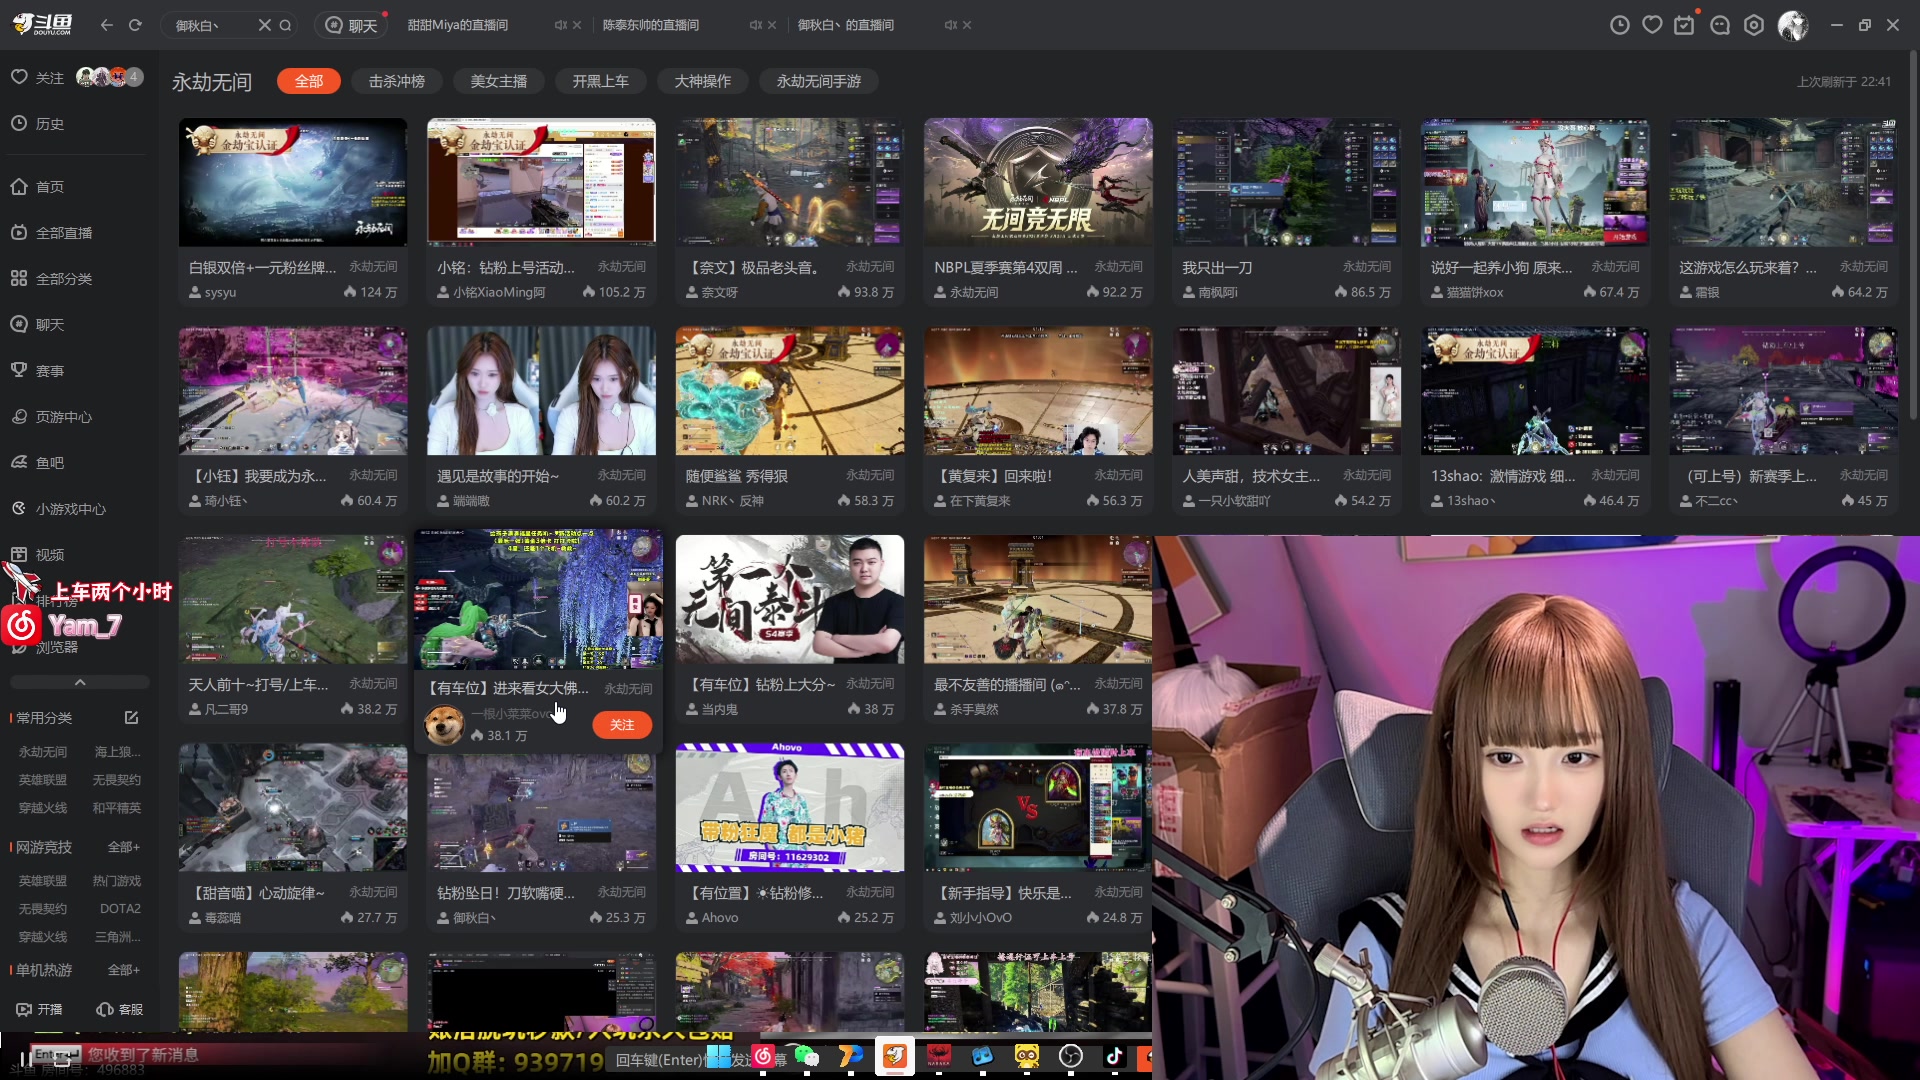Close the 陈泰东帅的直播间 tab

(x=772, y=25)
